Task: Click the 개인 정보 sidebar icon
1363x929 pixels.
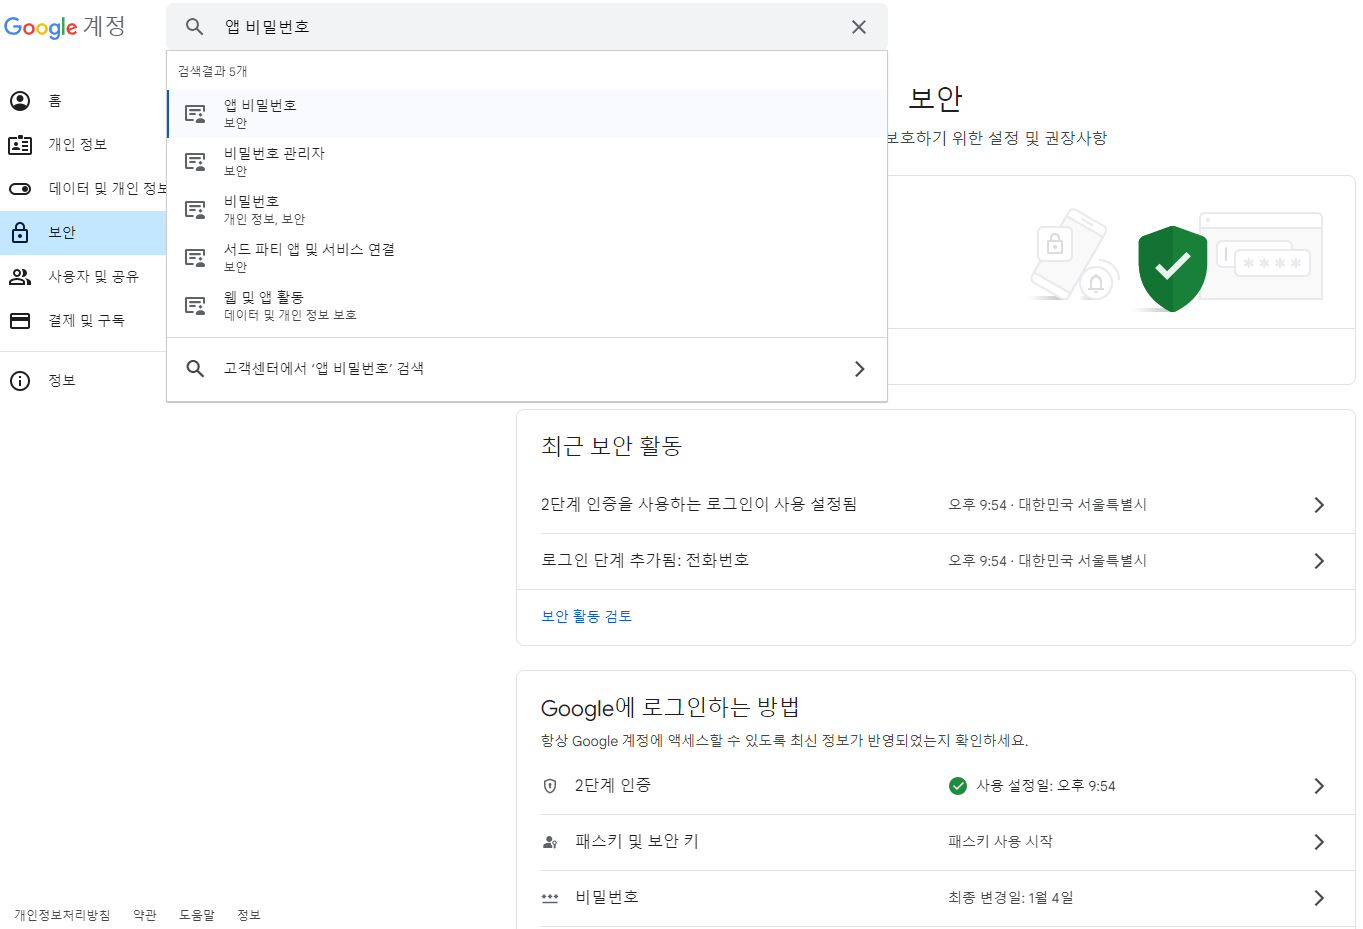Action: [x=20, y=145]
